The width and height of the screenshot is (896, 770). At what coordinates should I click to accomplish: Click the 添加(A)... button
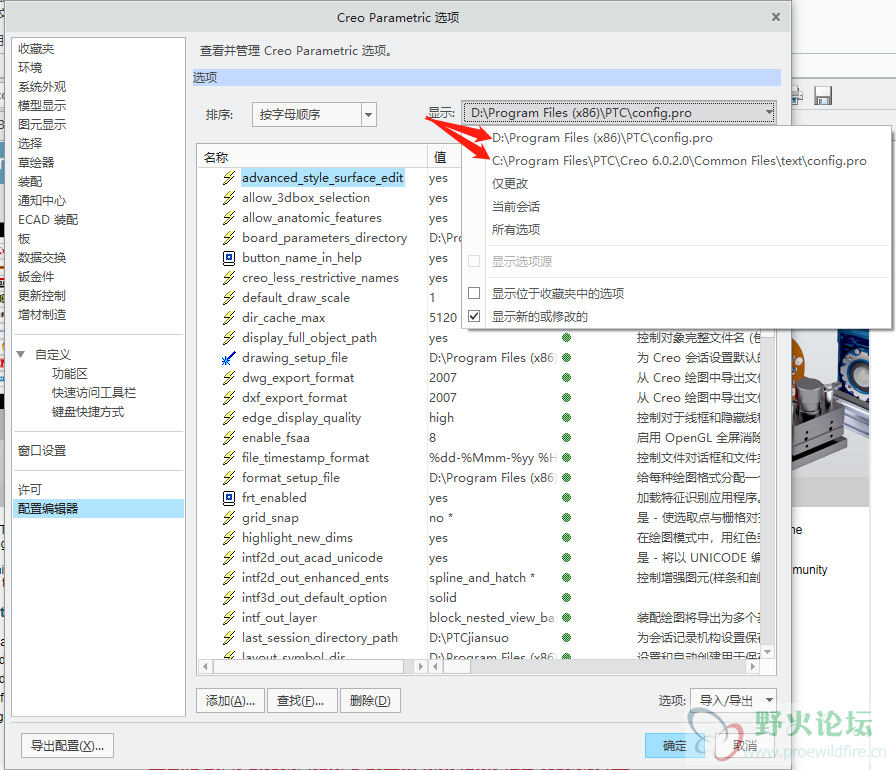point(230,700)
